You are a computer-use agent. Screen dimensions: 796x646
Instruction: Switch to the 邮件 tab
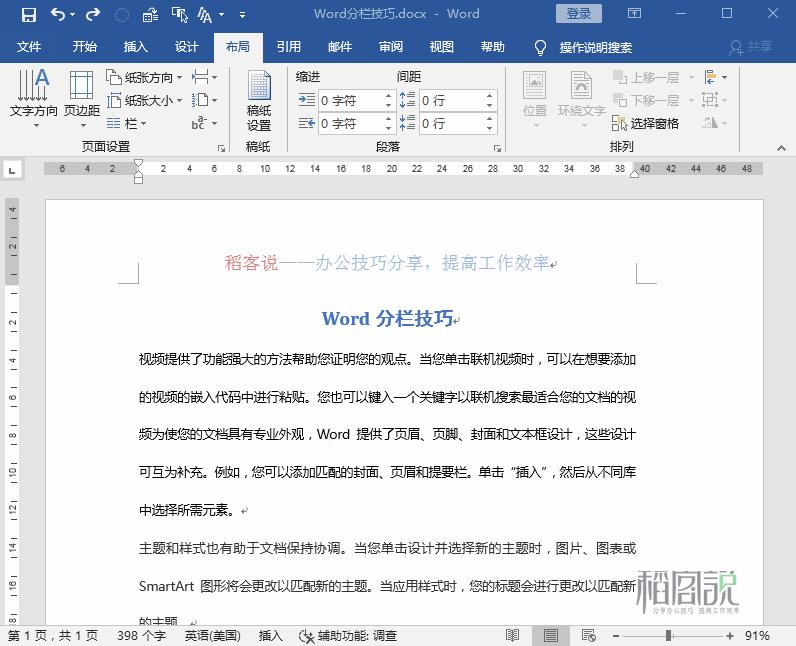click(340, 47)
